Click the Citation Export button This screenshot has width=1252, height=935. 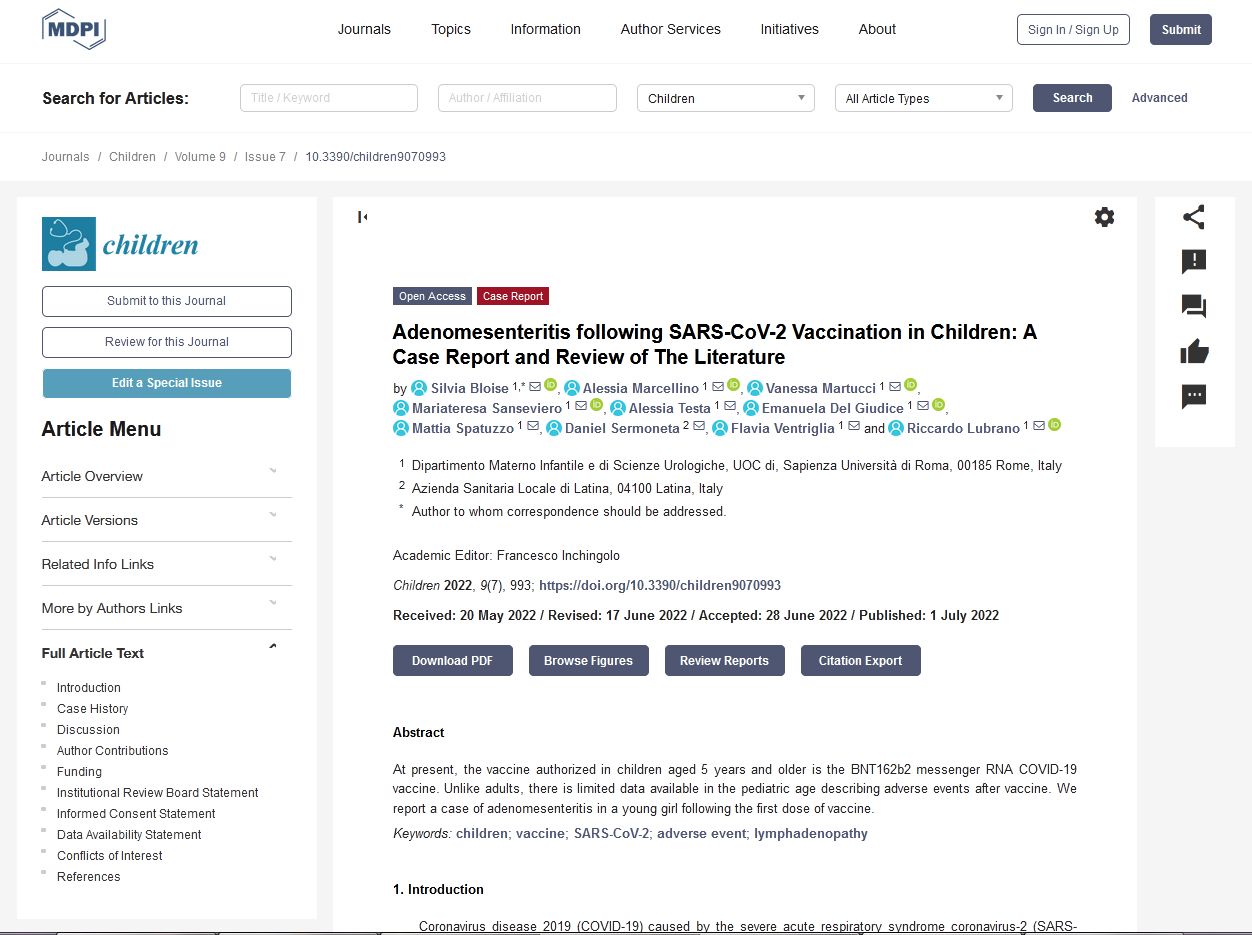(x=860, y=661)
